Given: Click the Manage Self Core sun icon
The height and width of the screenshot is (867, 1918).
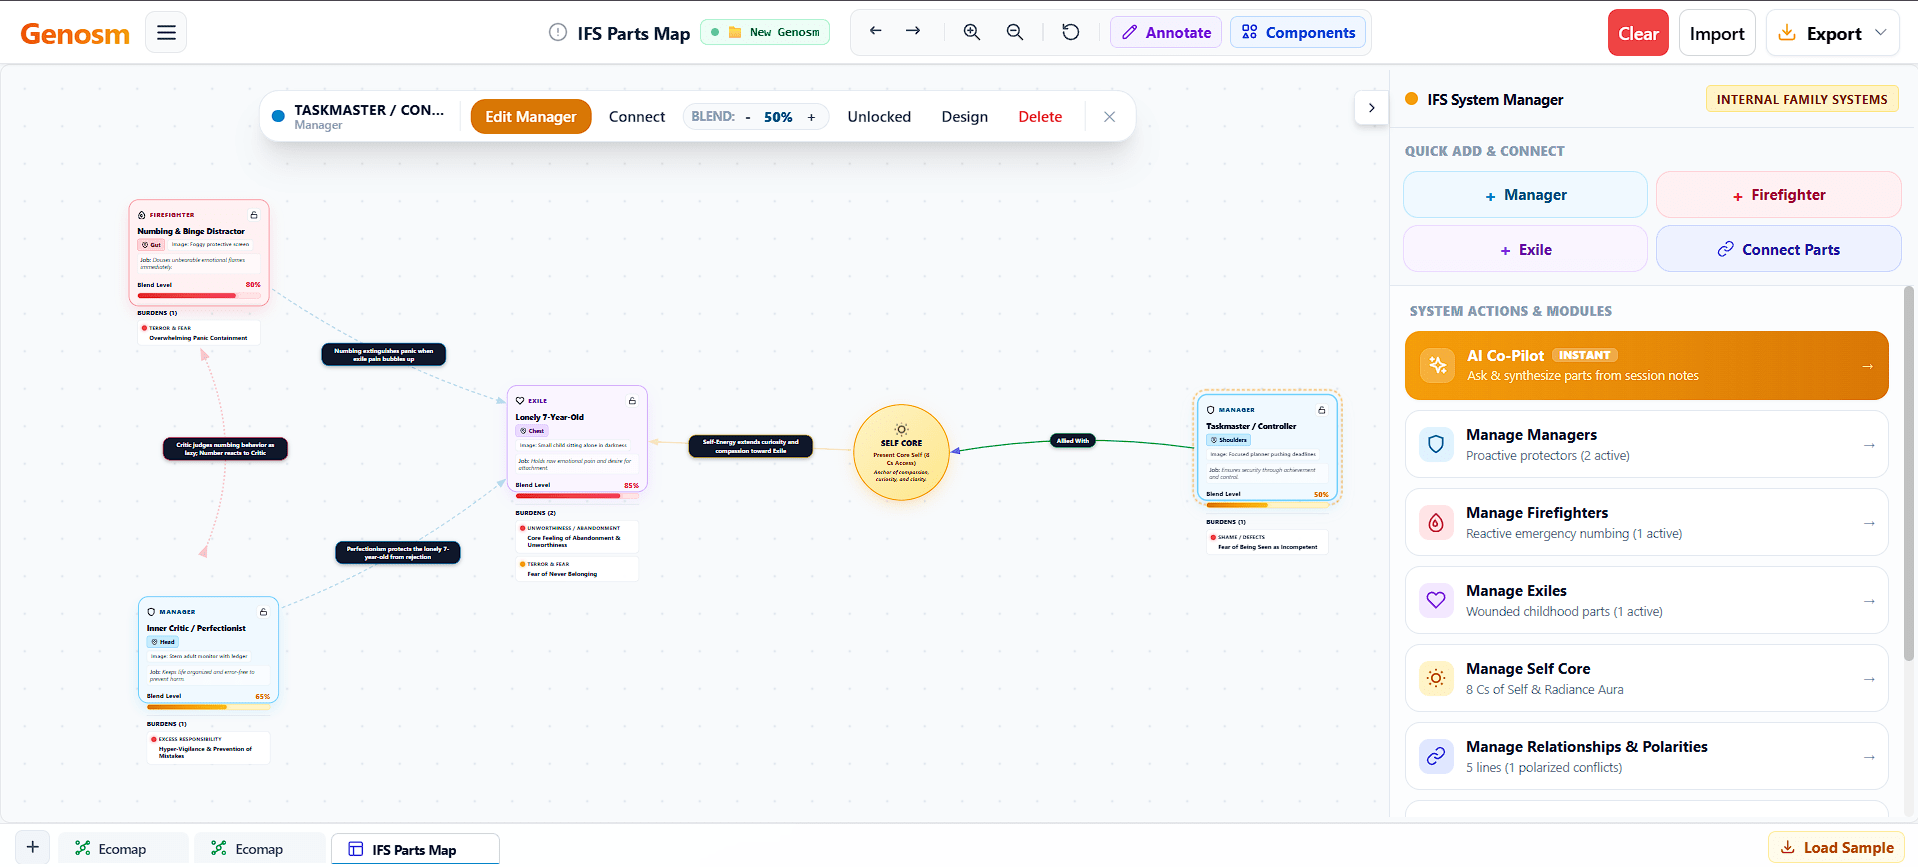Looking at the screenshot, I should pos(1436,678).
